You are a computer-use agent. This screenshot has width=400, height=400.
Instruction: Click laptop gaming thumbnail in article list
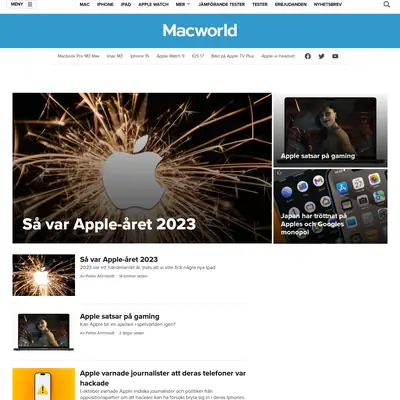44,332
